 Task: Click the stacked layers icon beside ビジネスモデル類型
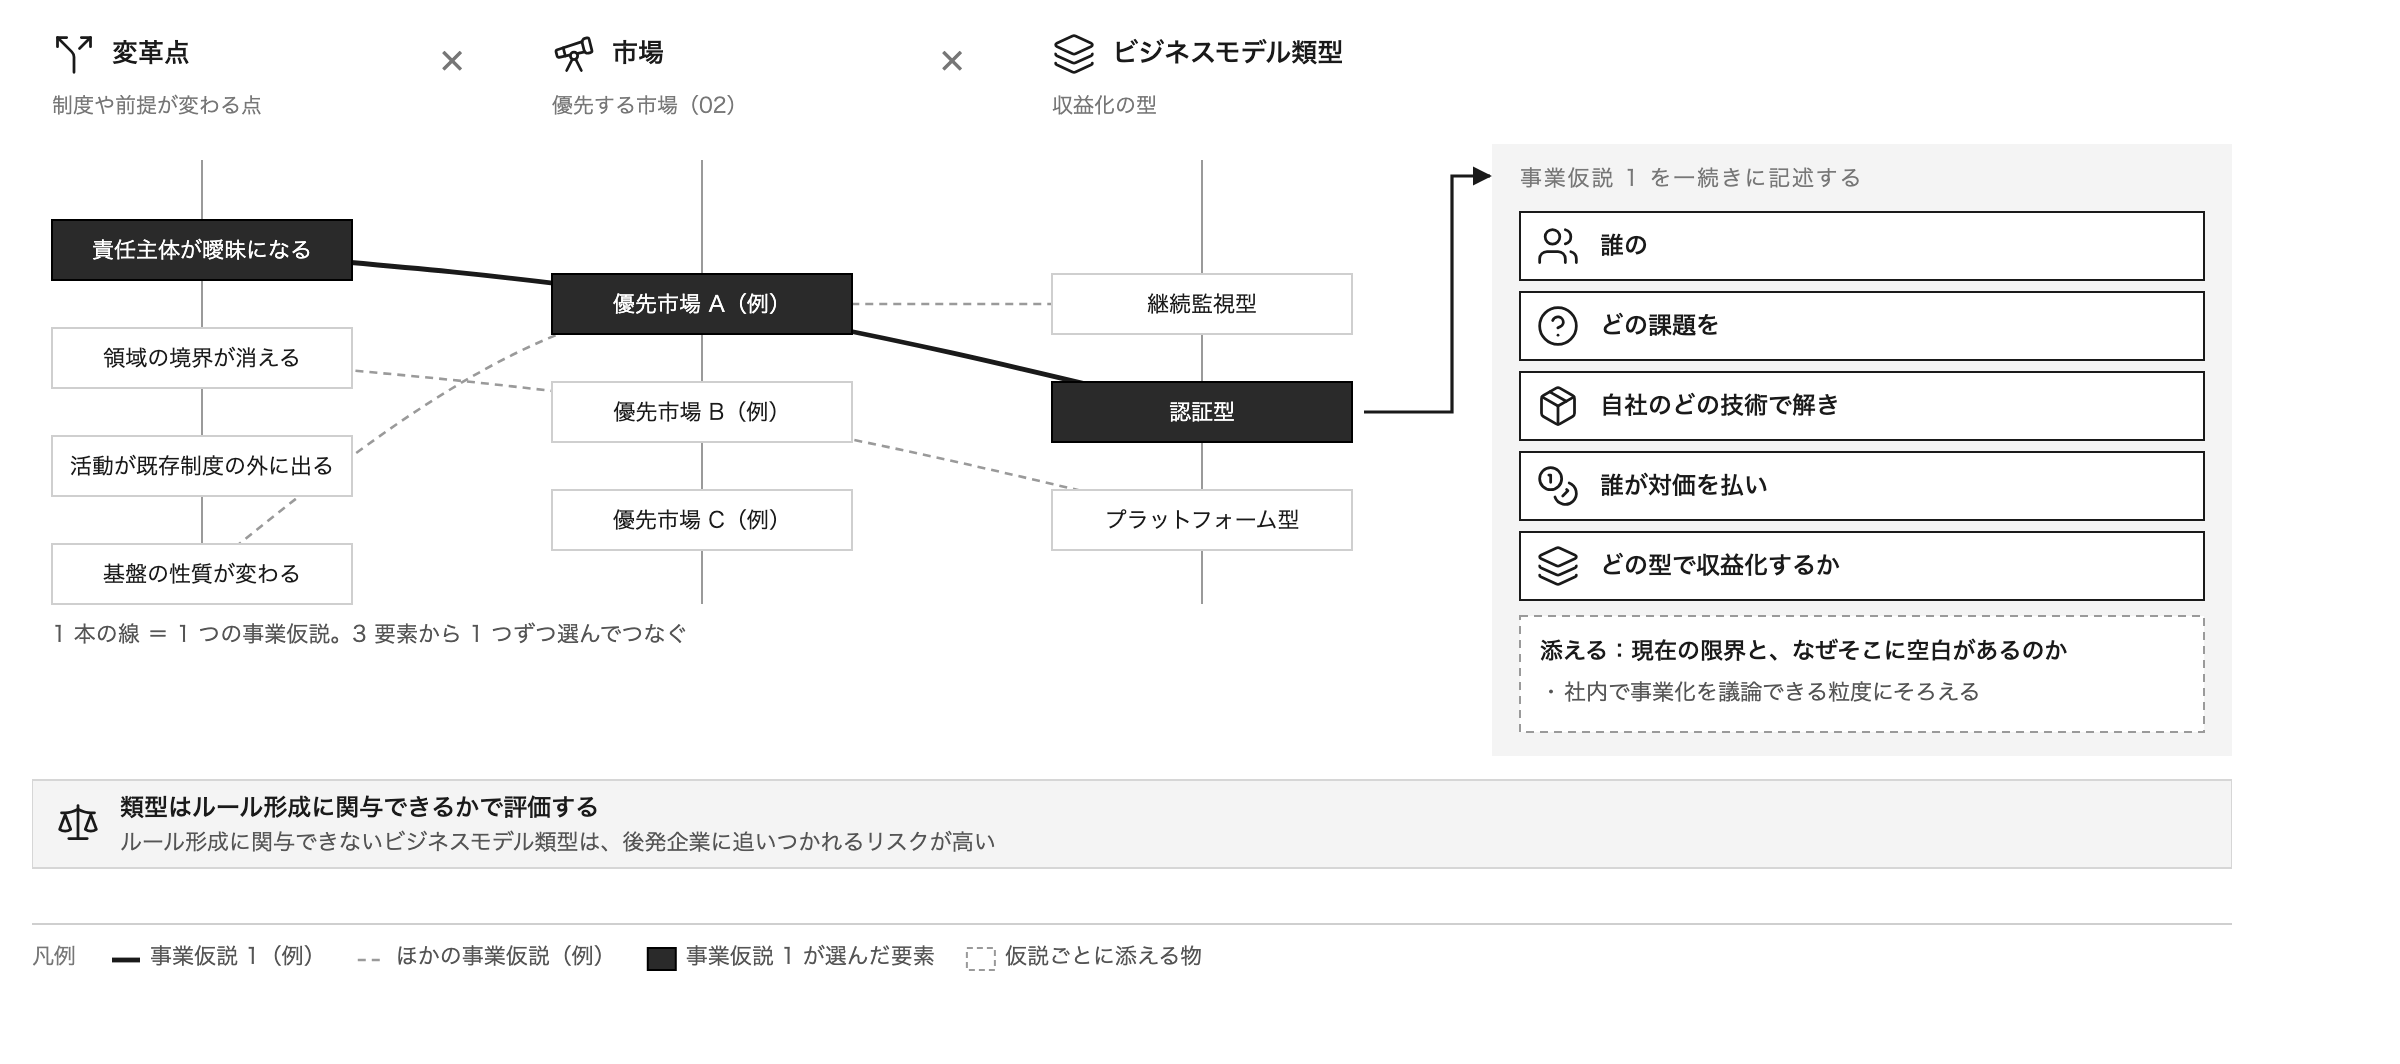(1073, 54)
